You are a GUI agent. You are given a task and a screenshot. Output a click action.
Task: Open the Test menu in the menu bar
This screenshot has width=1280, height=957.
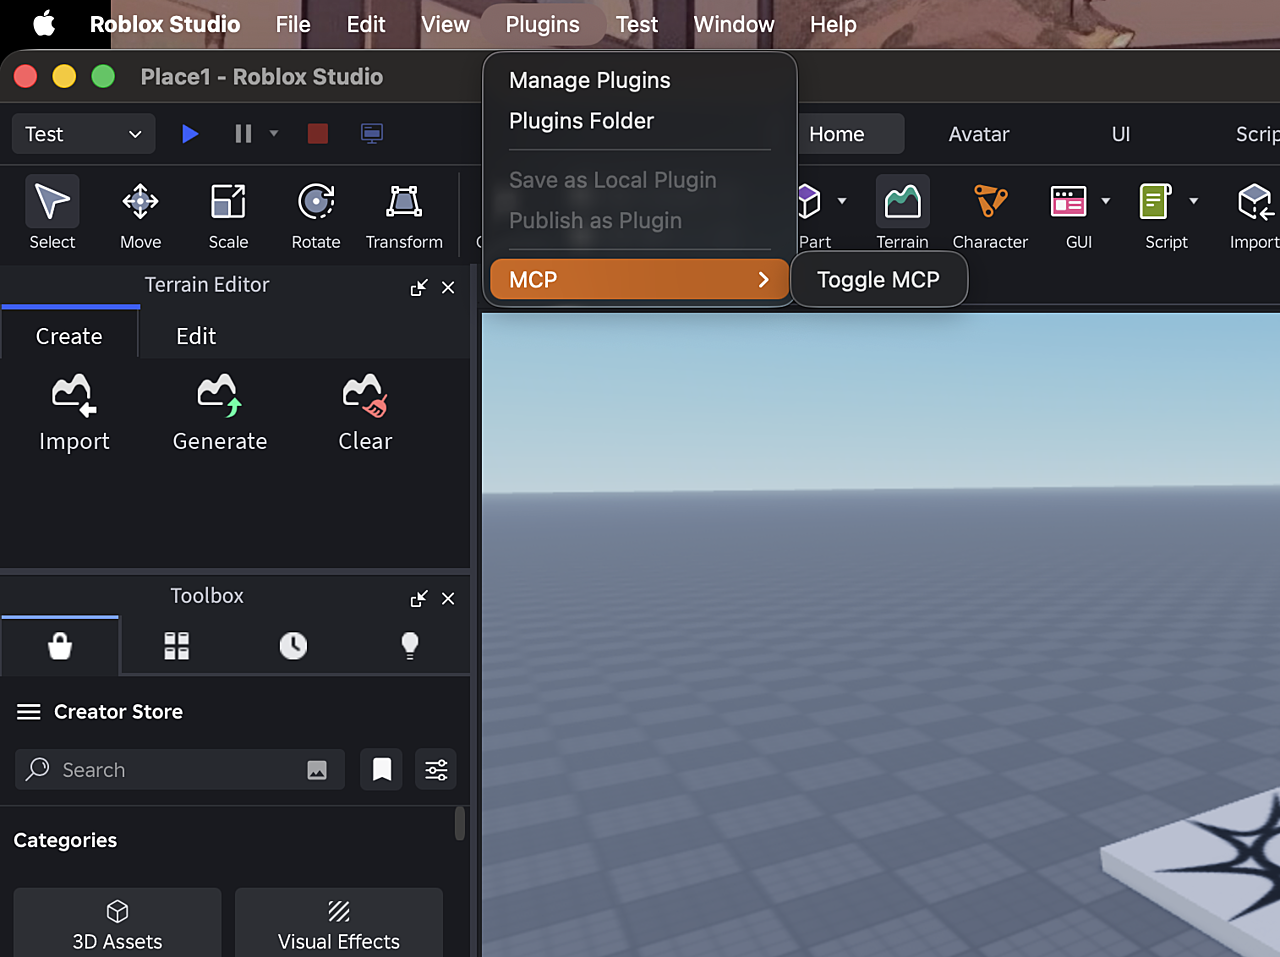[637, 24]
